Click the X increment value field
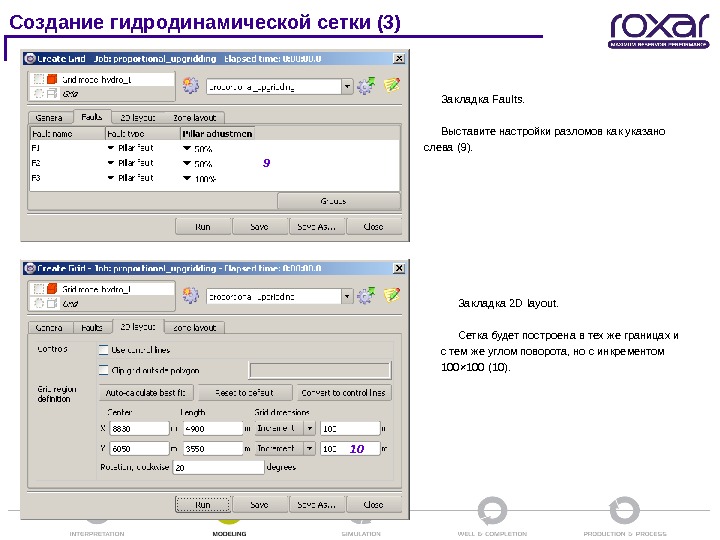Viewport: 720px width, 540px height. tap(350, 428)
